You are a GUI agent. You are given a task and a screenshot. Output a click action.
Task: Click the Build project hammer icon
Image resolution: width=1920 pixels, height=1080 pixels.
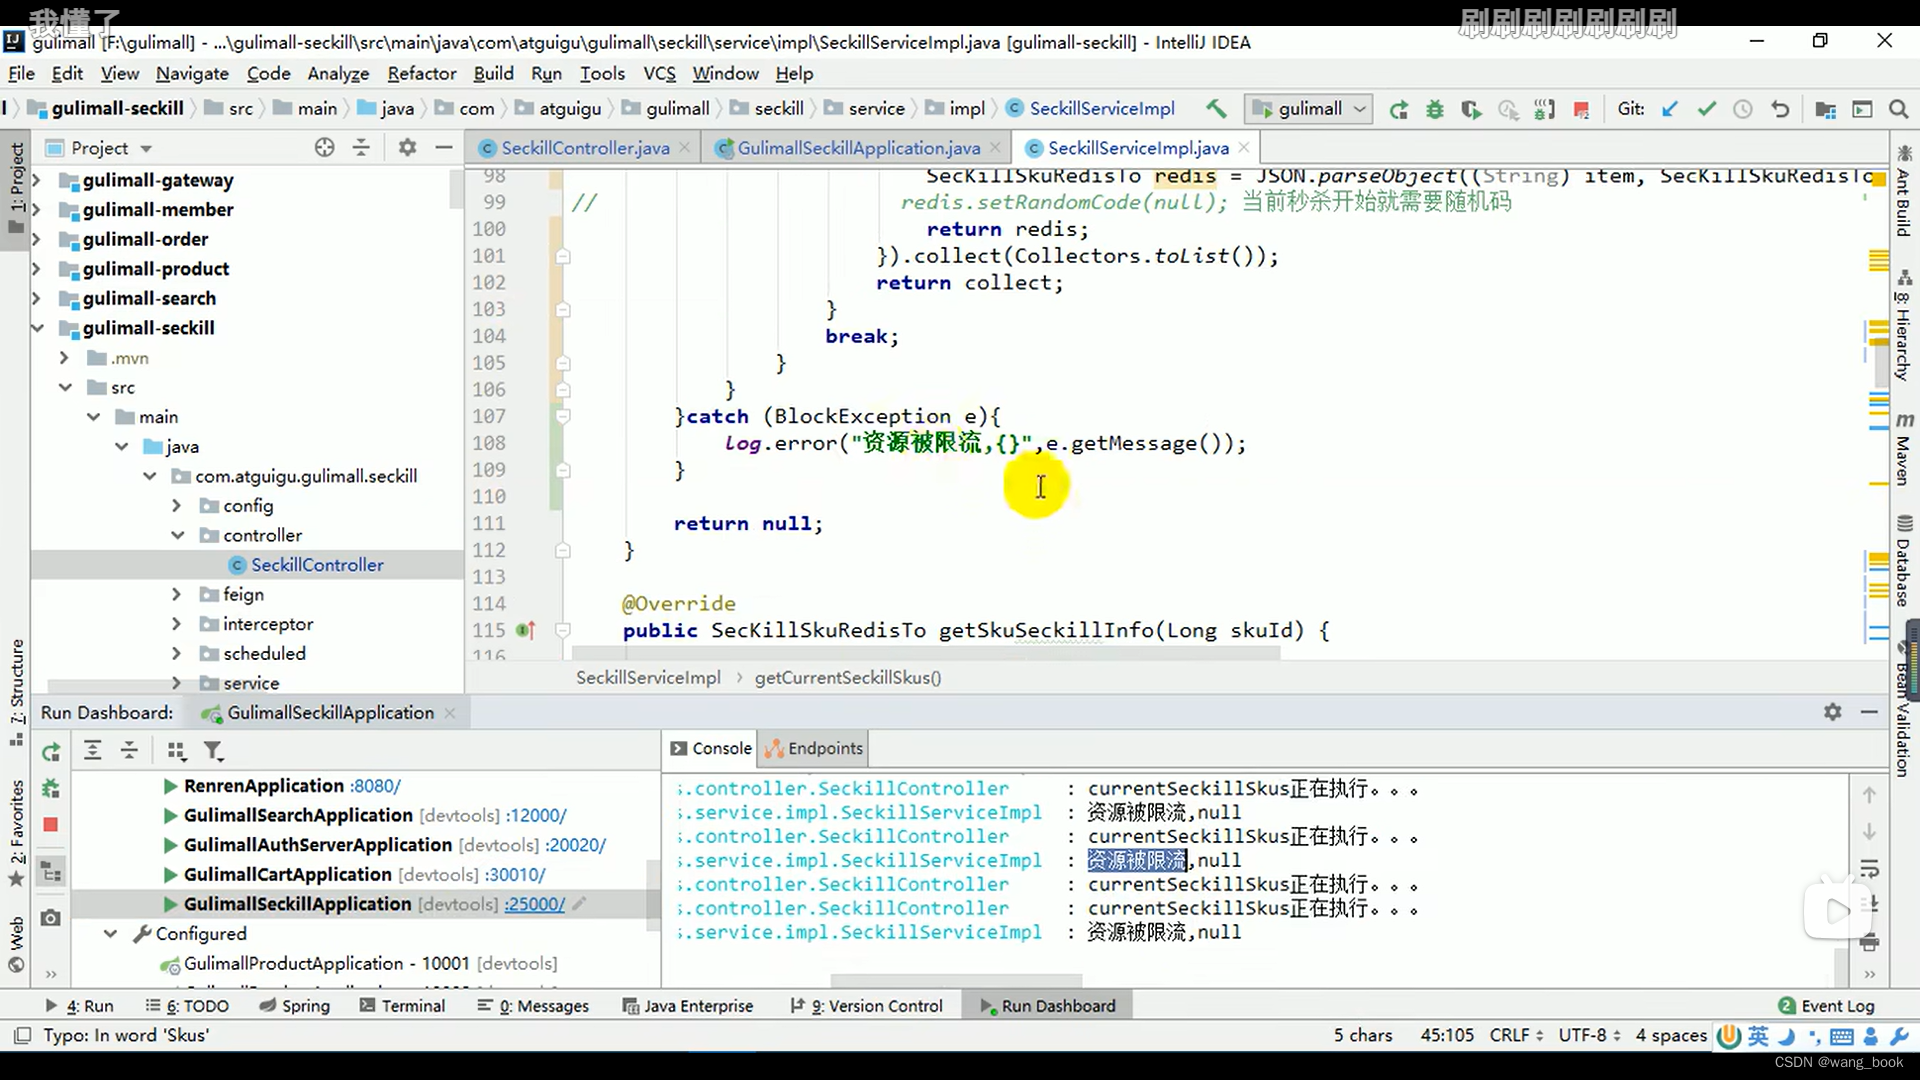tap(1215, 109)
